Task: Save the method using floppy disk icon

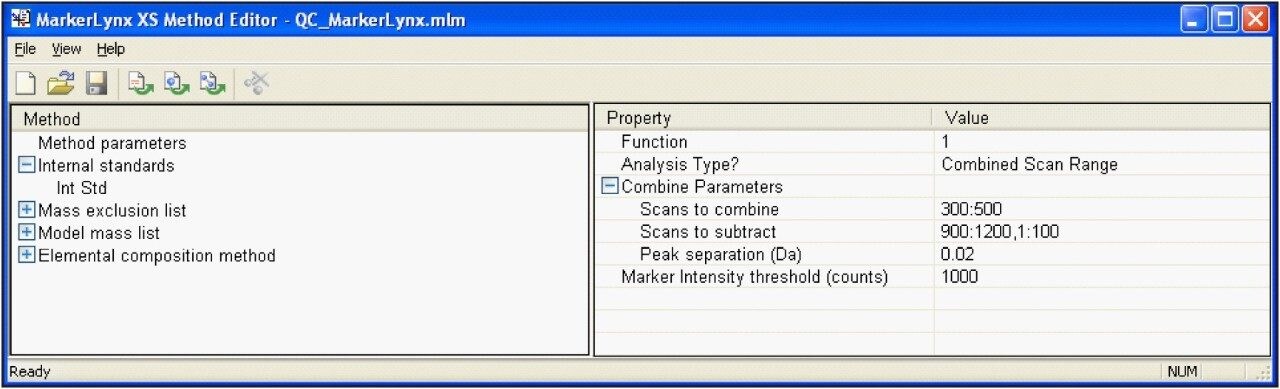Action: click(95, 84)
